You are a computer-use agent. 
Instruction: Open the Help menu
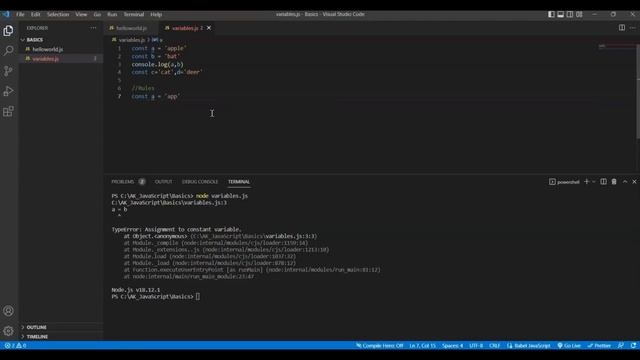click(x=156, y=14)
